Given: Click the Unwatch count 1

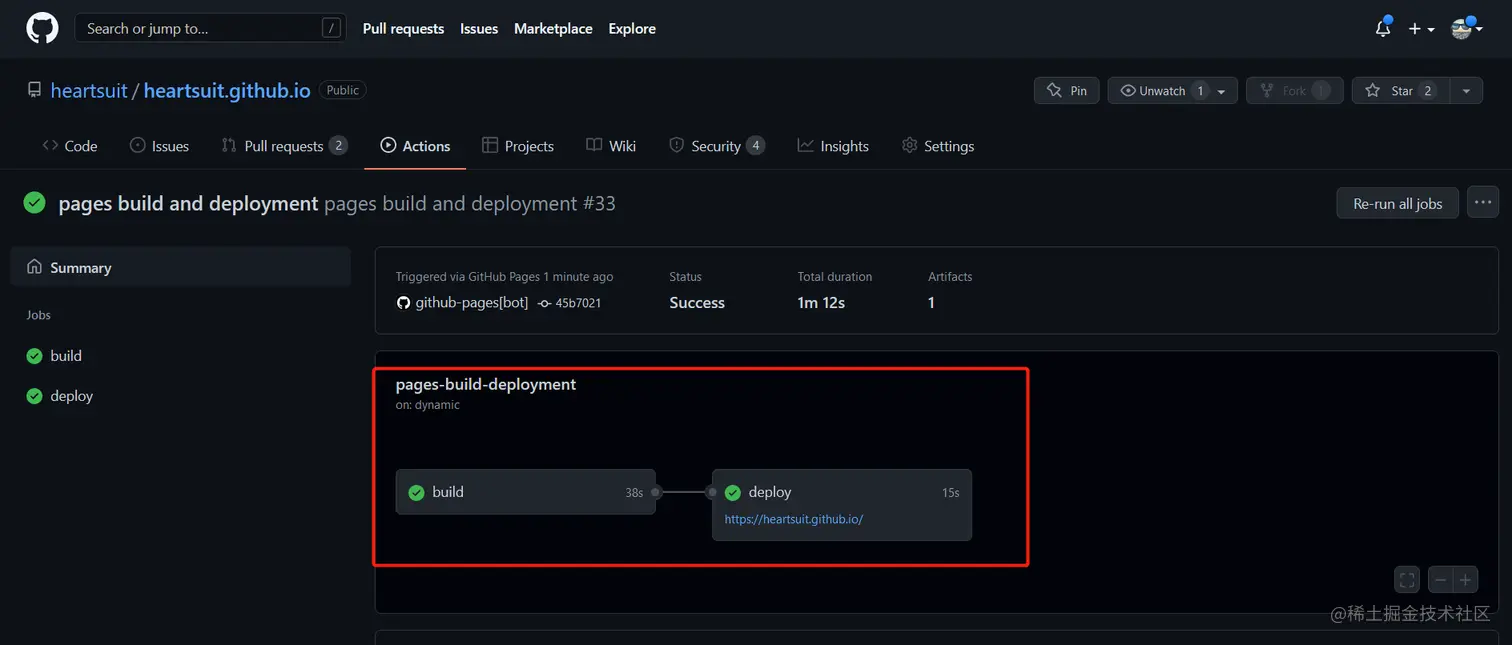Looking at the screenshot, I should (1200, 91).
